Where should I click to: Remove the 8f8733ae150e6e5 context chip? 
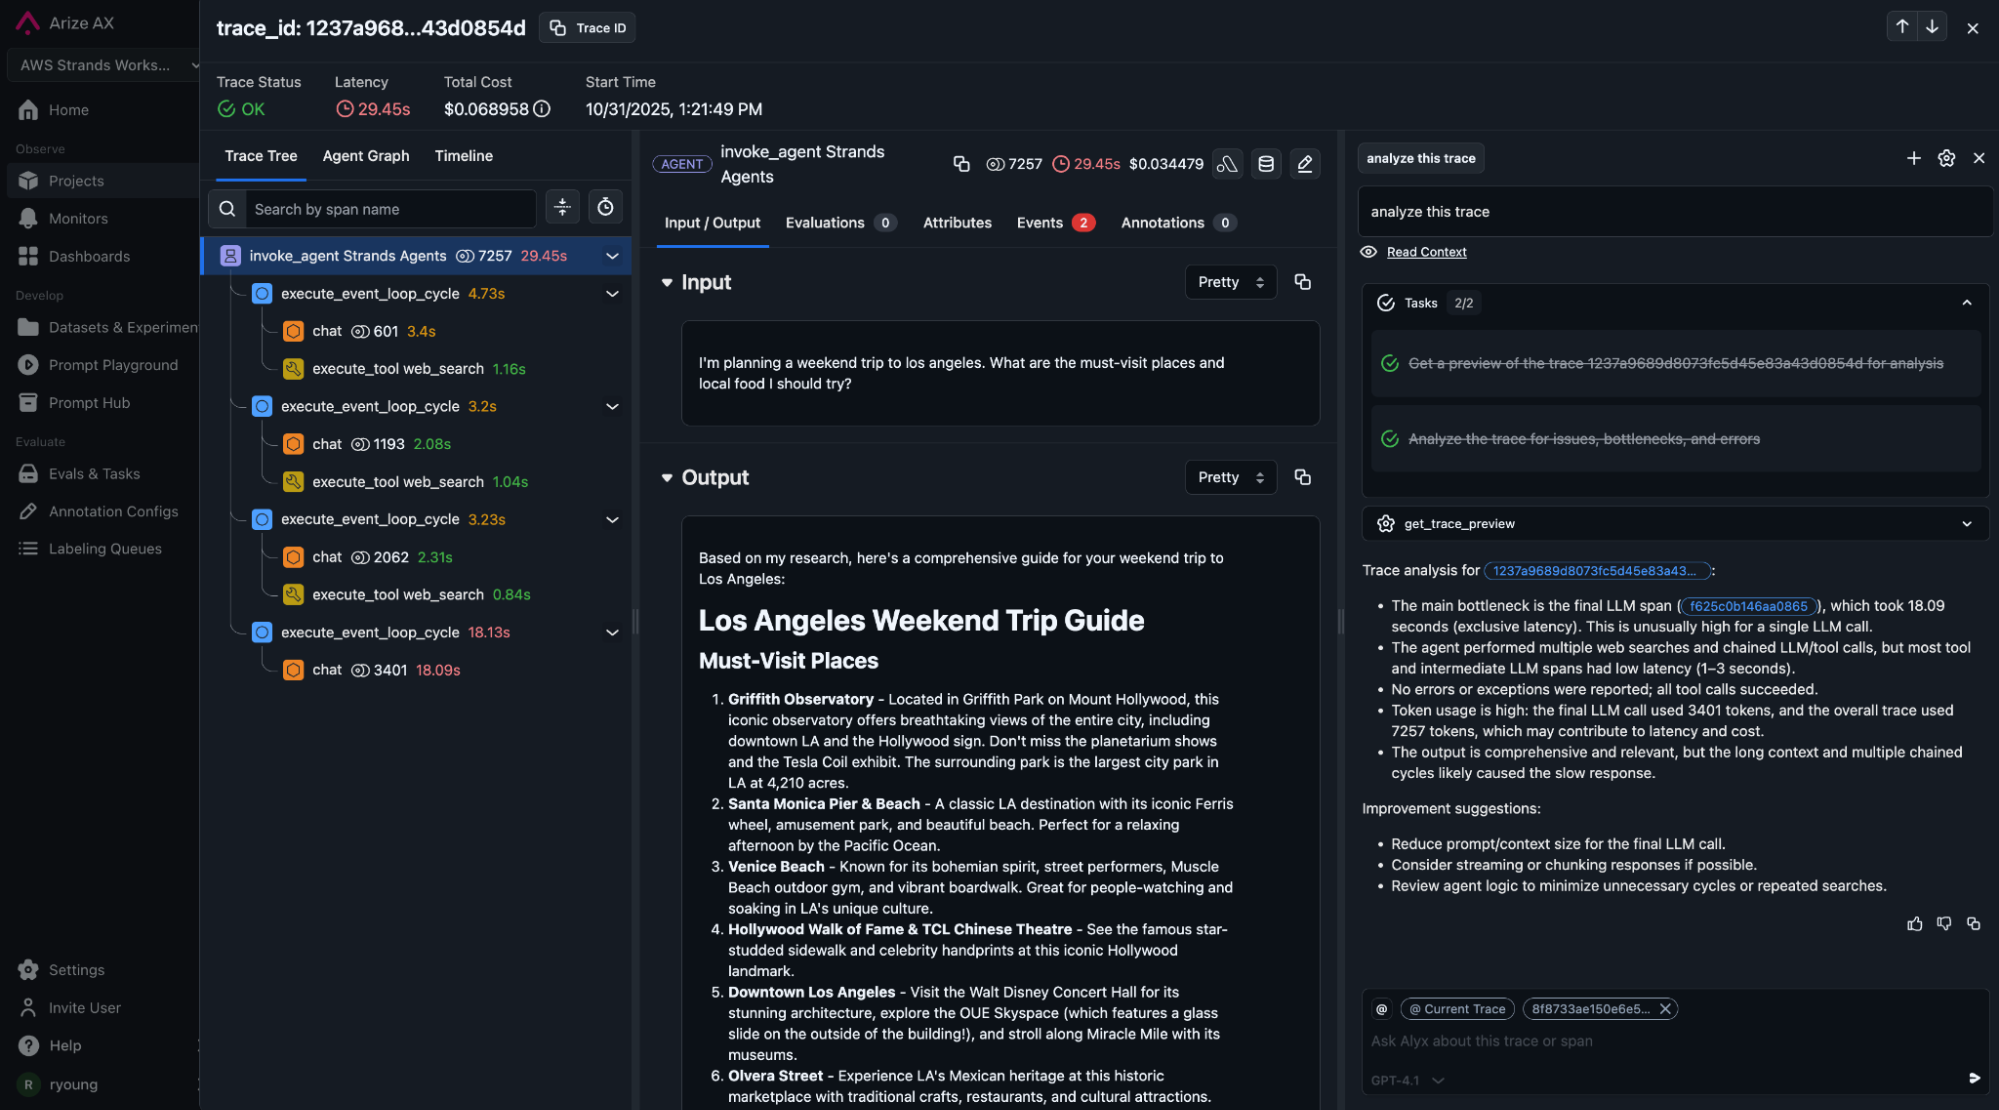tap(1665, 1009)
